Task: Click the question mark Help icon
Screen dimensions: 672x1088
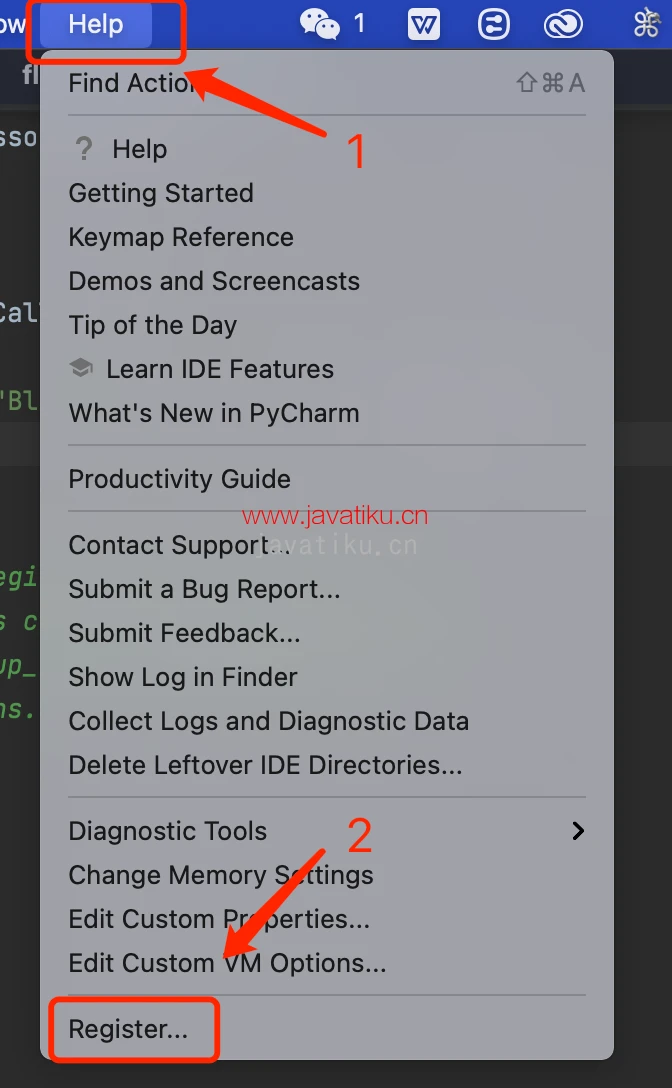Action: [x=83, y=148]
